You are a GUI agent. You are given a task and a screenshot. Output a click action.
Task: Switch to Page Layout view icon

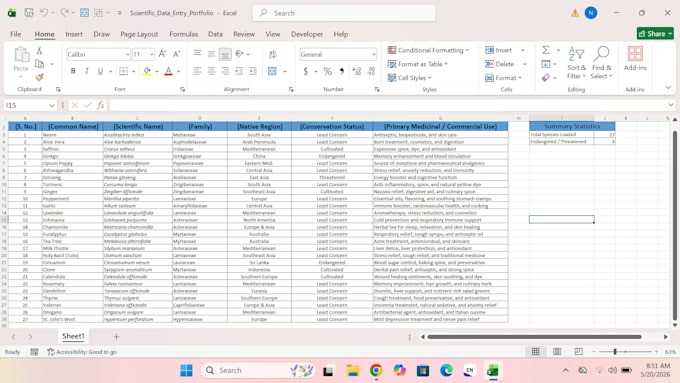click(557, 351)
